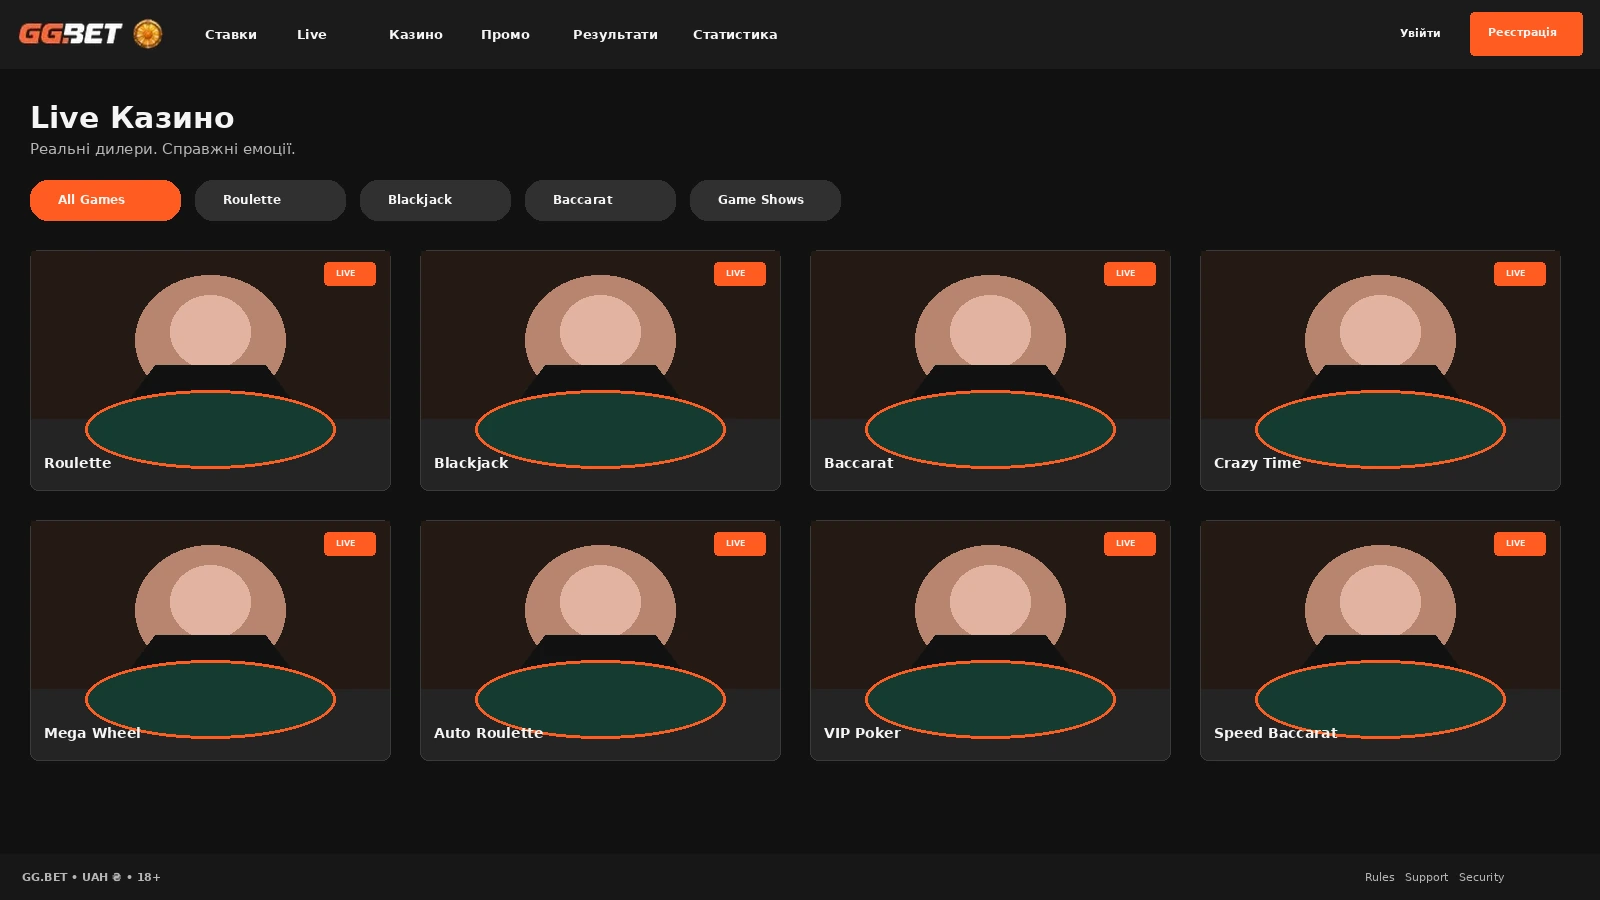Click the LIVE badge on Blackjack card
The width and height of the screenshot is (1600, 900).
(740, 274)
